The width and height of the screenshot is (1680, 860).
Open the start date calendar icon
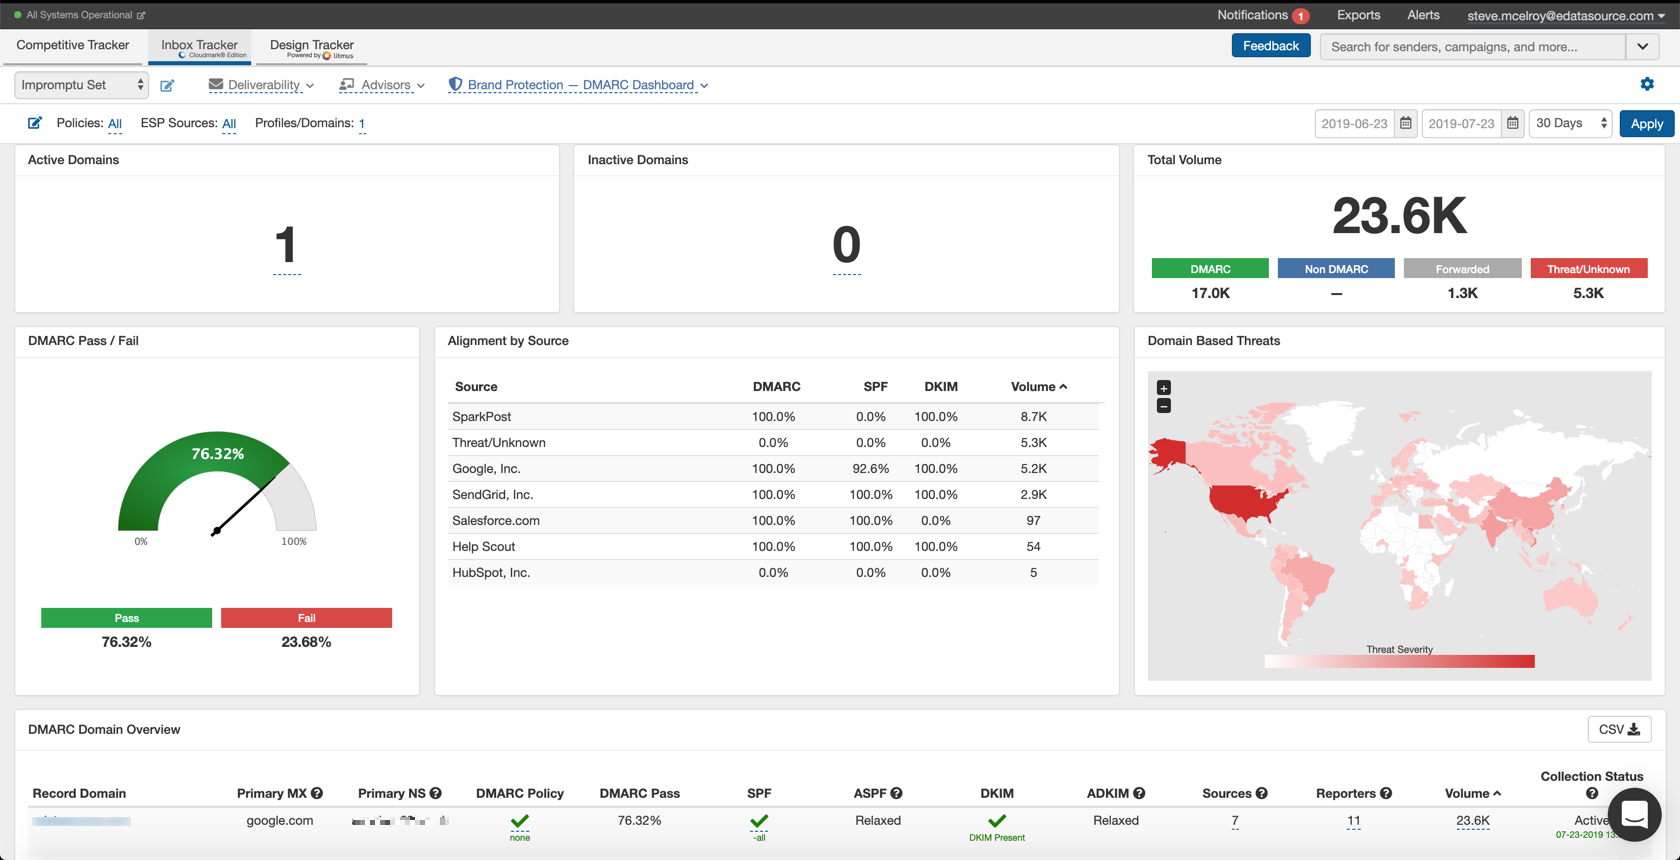[1406, 123]
